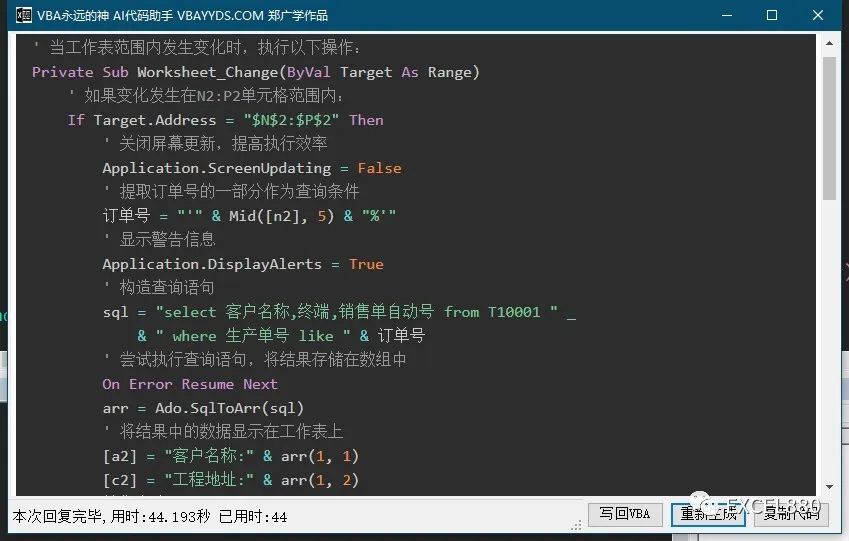Click the resize grip beside 写回VBA

click(x=577, y=524)
